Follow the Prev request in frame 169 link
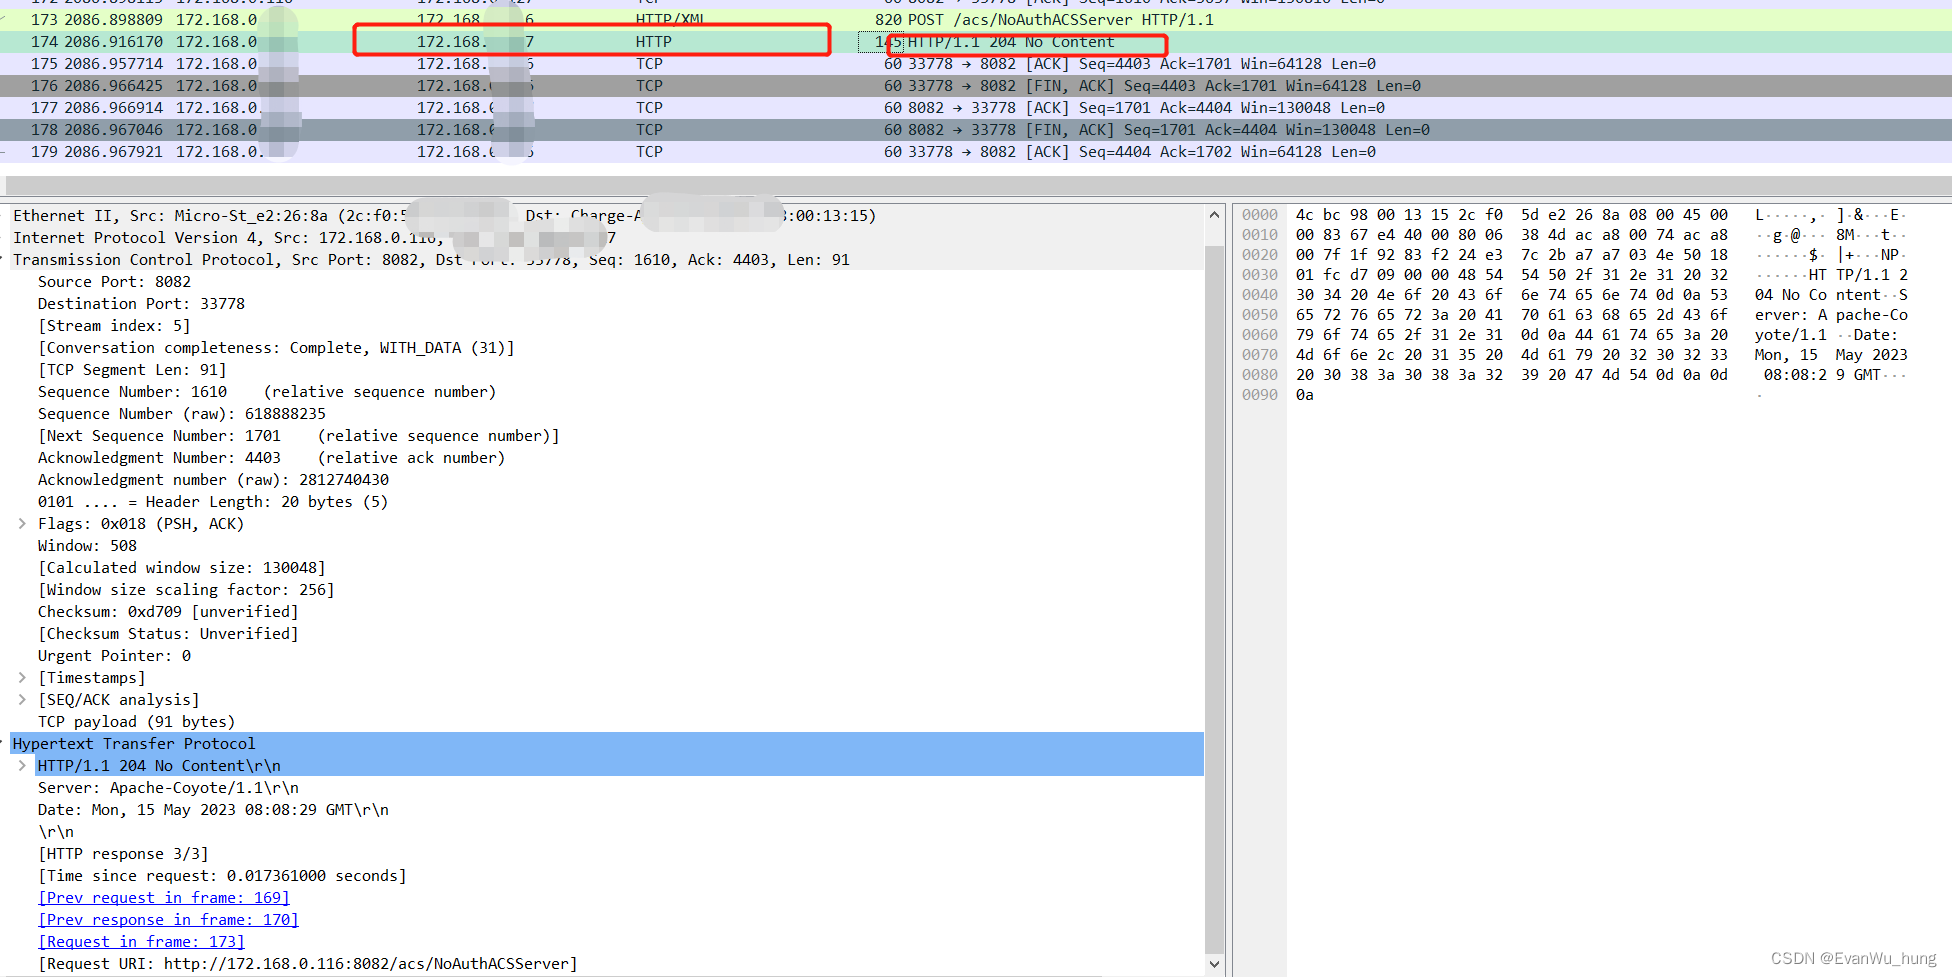1952x977 pixels. pyautogui.click(x=163, y=897)
